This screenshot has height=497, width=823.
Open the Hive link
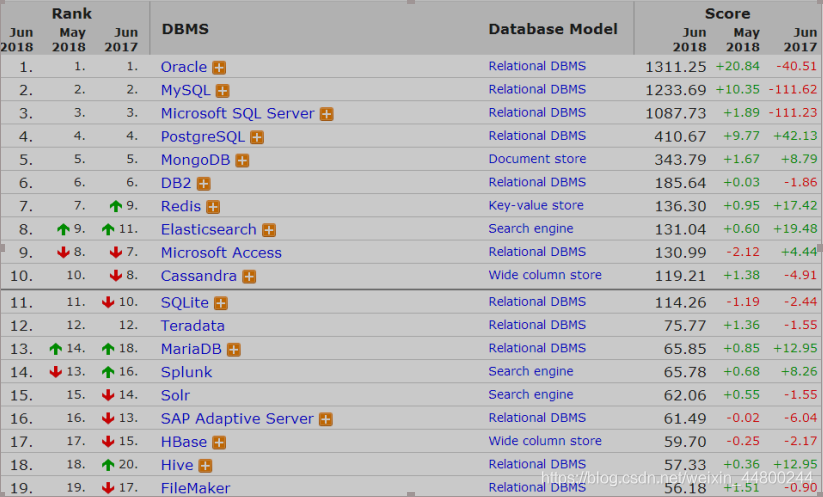(x=177, y=465)
